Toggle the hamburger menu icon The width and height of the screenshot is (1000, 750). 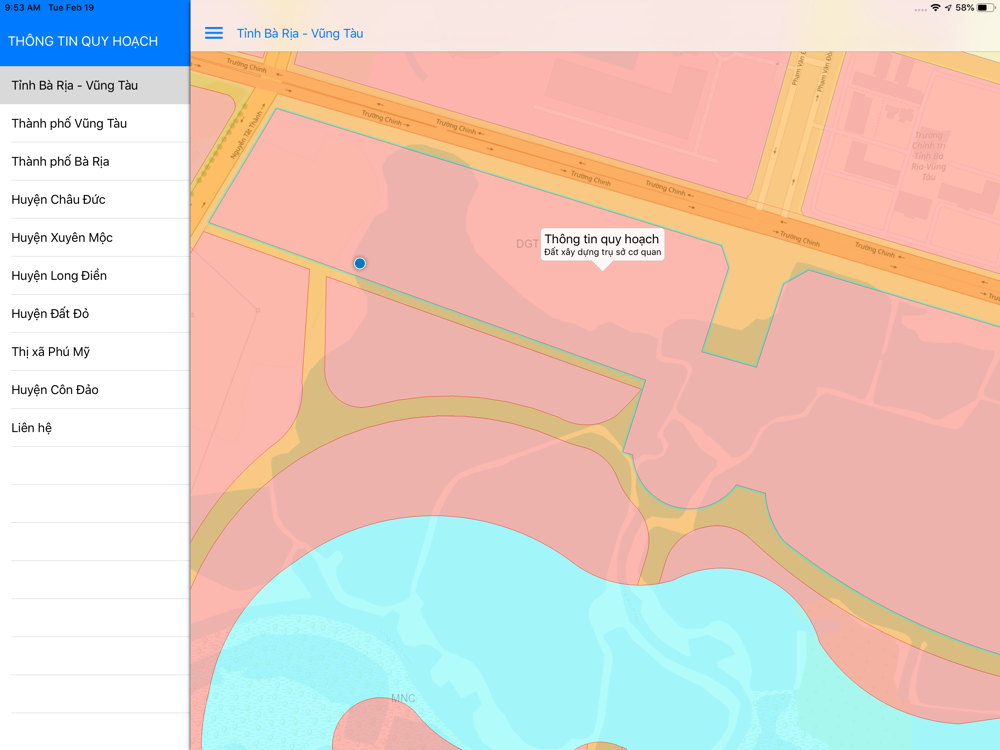[214, 33]
